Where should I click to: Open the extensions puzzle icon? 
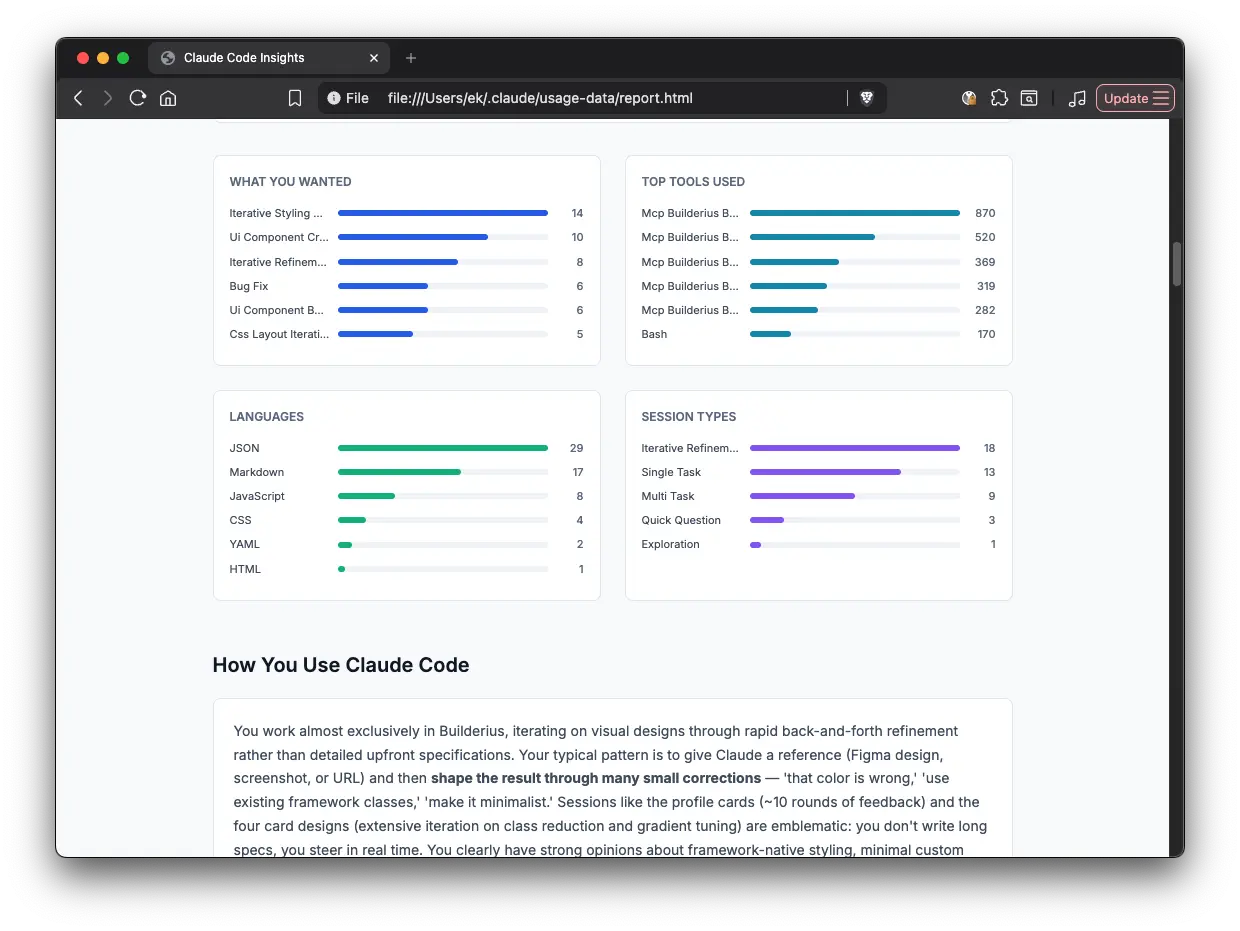(x=999, y=98)
